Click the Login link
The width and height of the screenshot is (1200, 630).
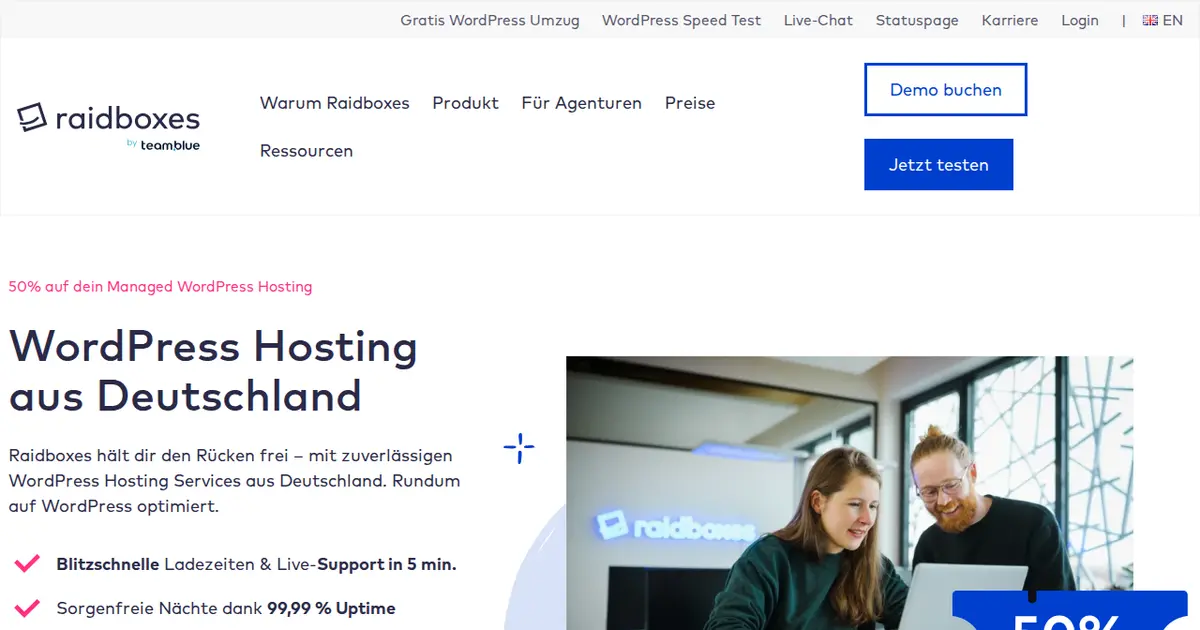click(x=1080, y=20)
